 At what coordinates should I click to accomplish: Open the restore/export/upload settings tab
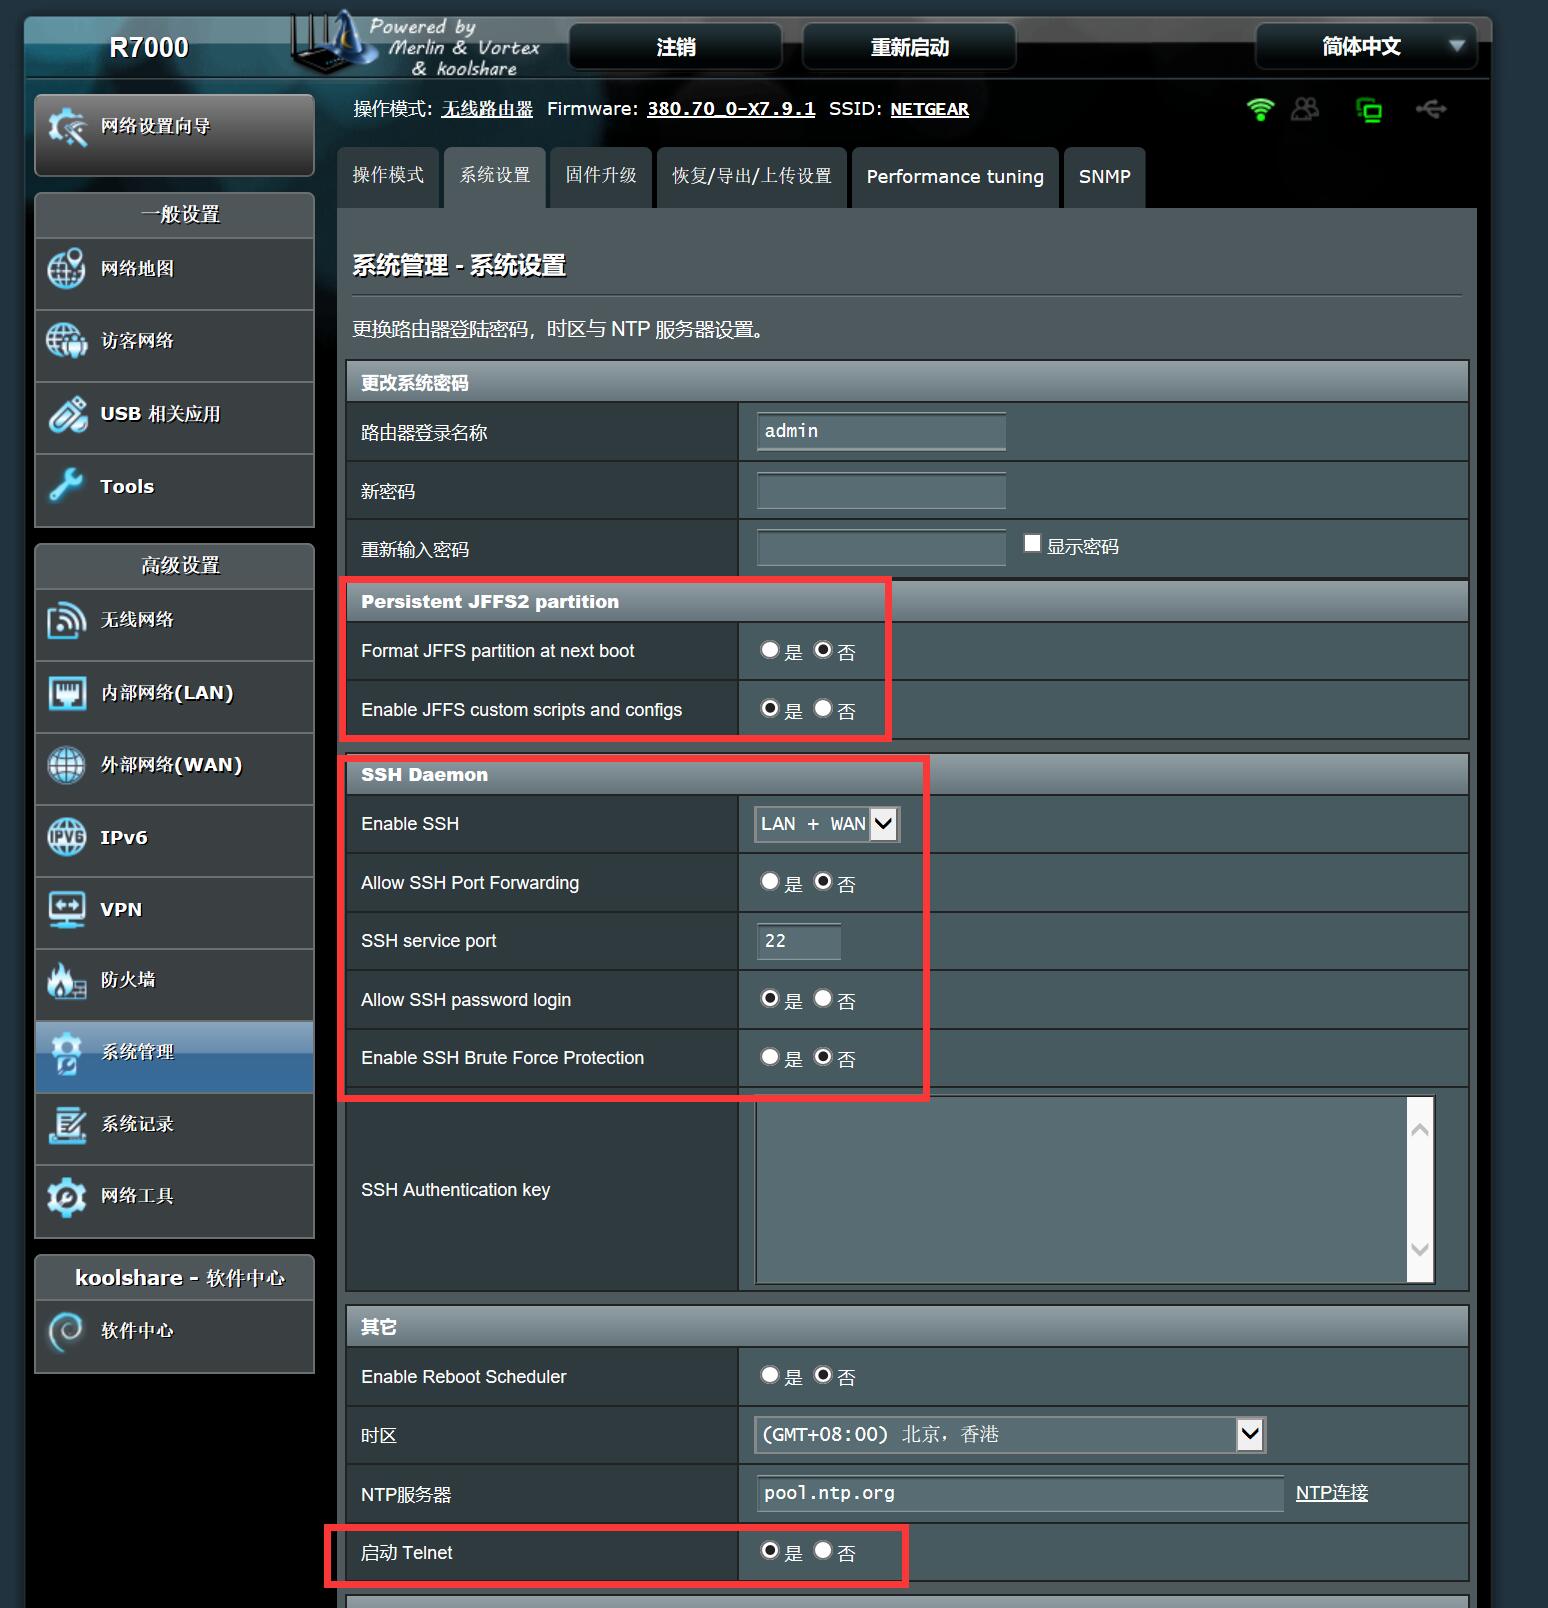pyautogui.click(x=752, y=176)
